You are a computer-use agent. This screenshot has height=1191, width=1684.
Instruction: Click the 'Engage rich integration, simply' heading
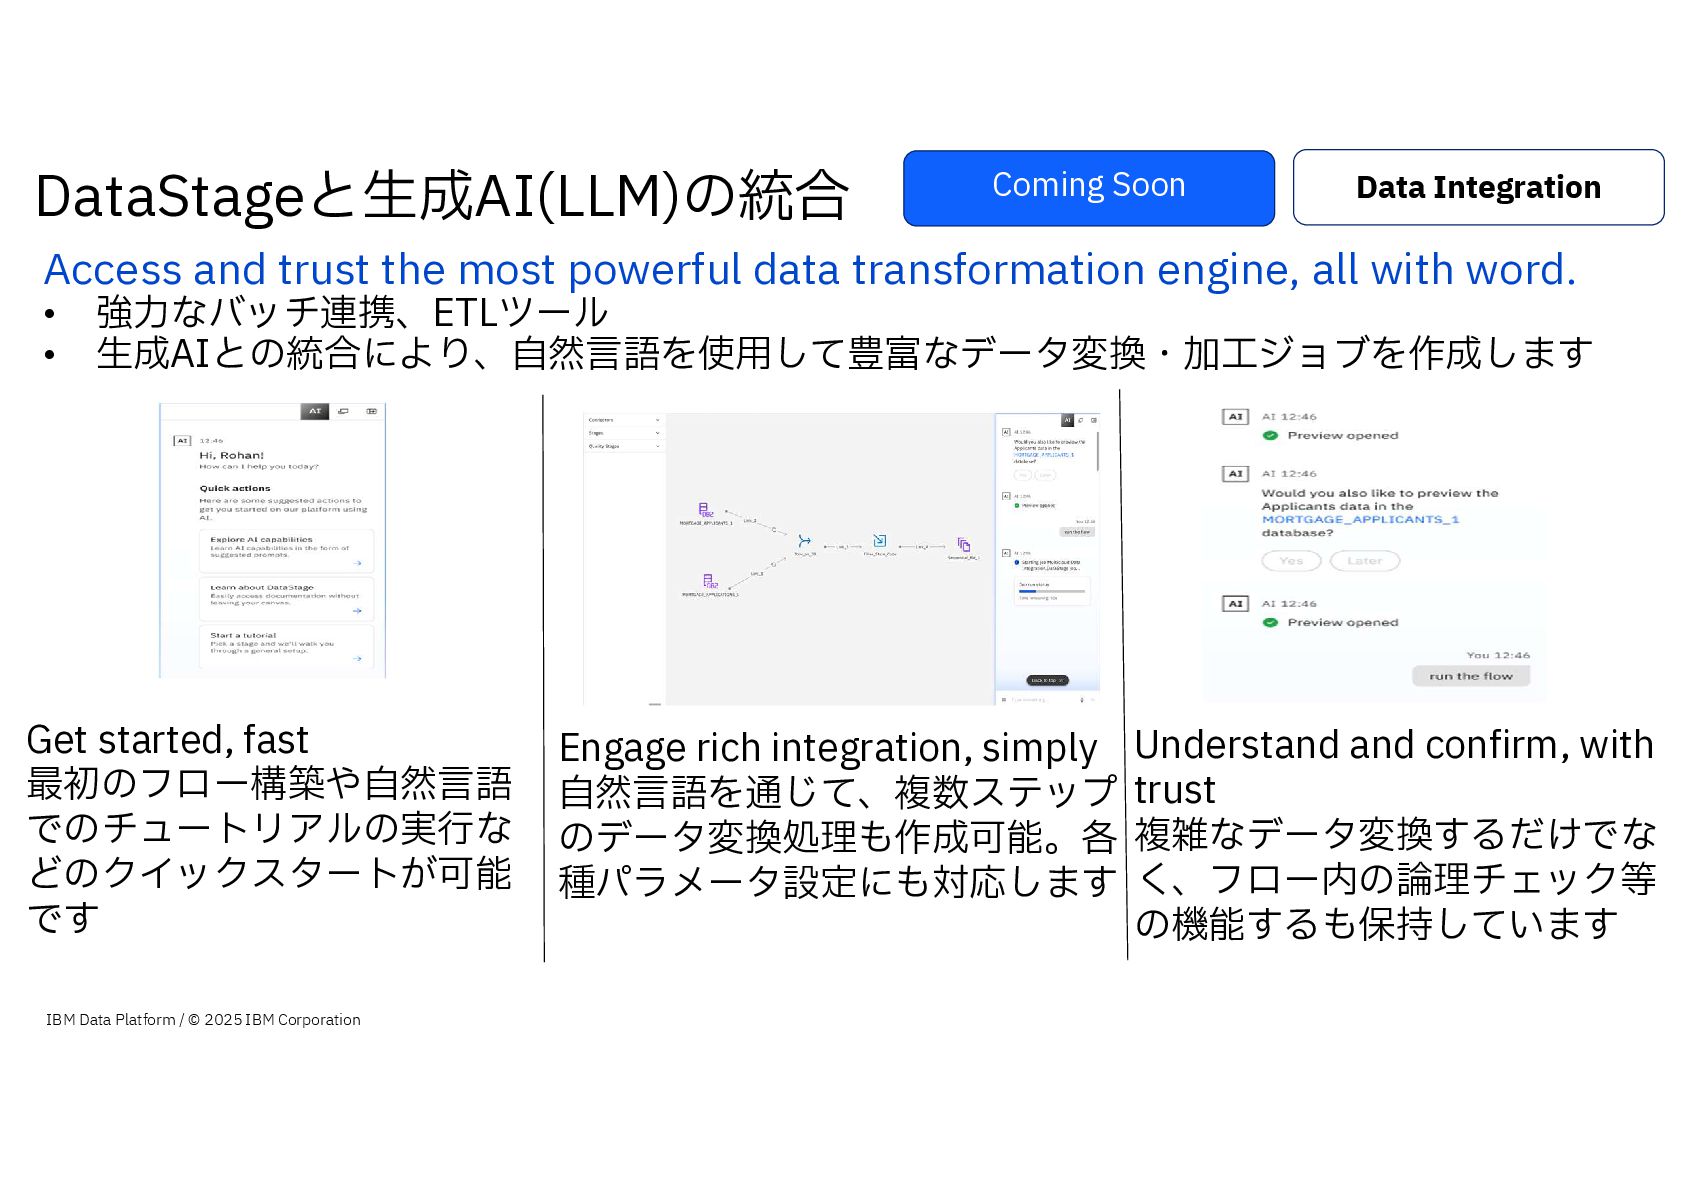pyautogui.click(x=828, y=748)
